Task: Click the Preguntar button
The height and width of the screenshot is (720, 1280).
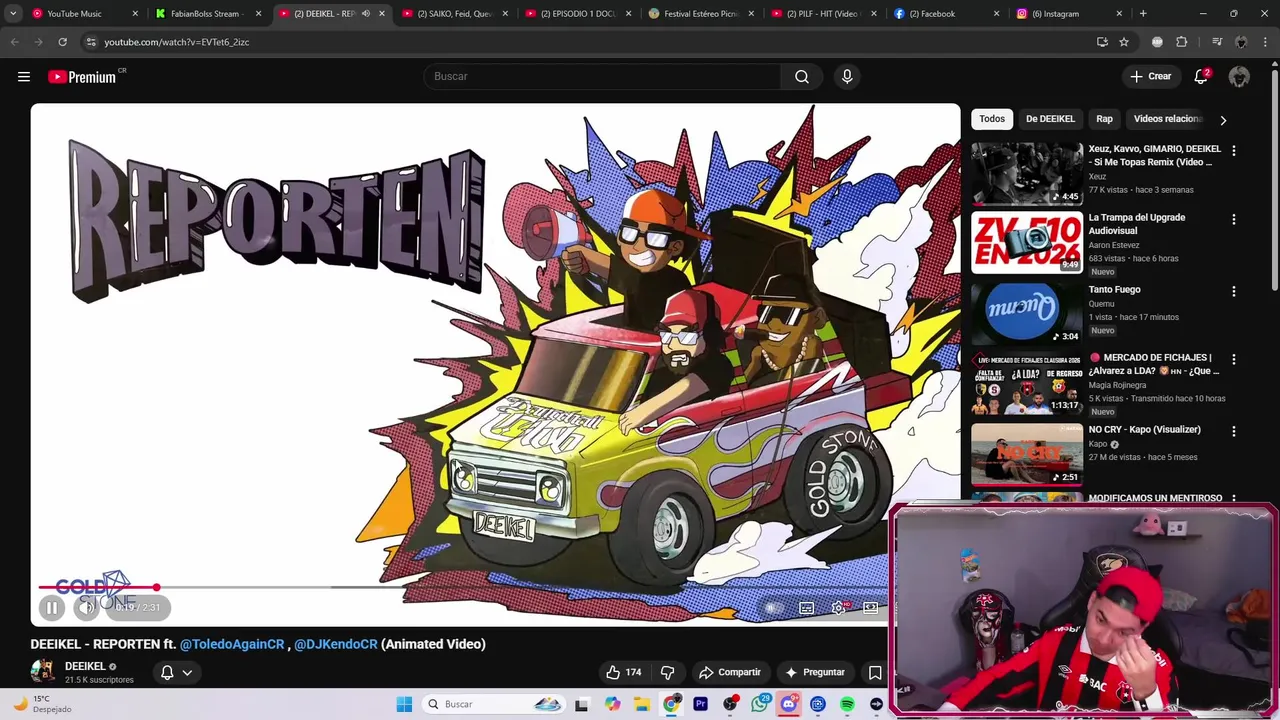Action: click(x=815, y=672)
